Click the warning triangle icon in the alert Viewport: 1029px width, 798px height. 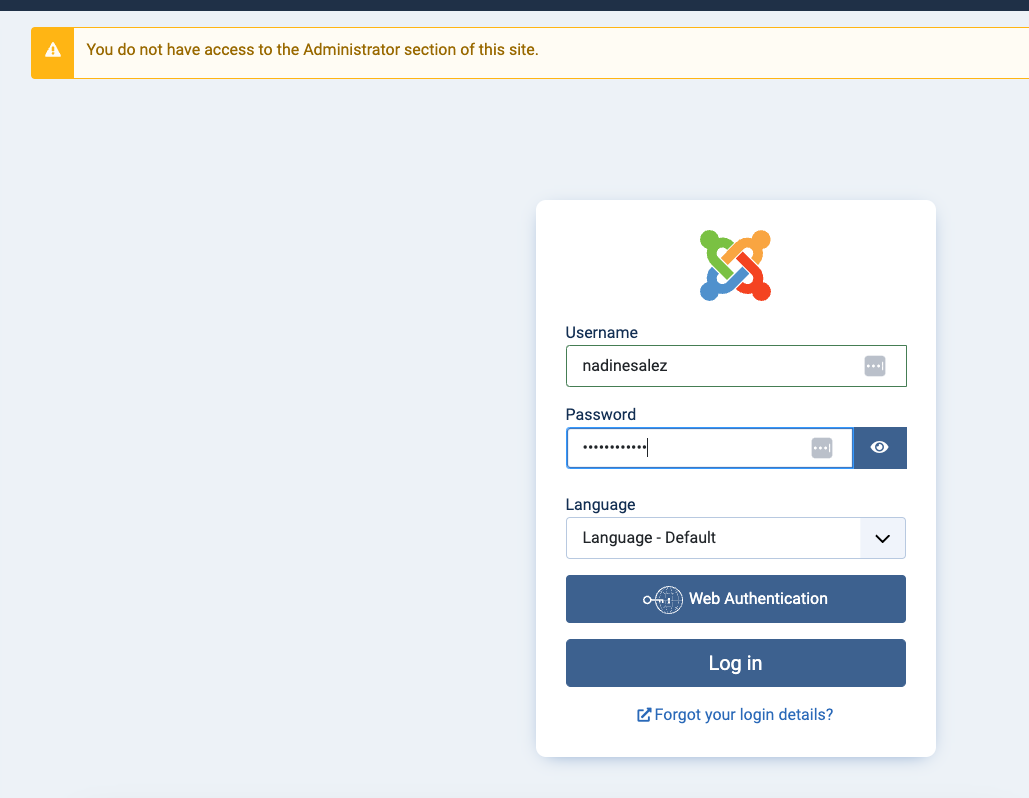pyautogui.click(x=52, y=50)
